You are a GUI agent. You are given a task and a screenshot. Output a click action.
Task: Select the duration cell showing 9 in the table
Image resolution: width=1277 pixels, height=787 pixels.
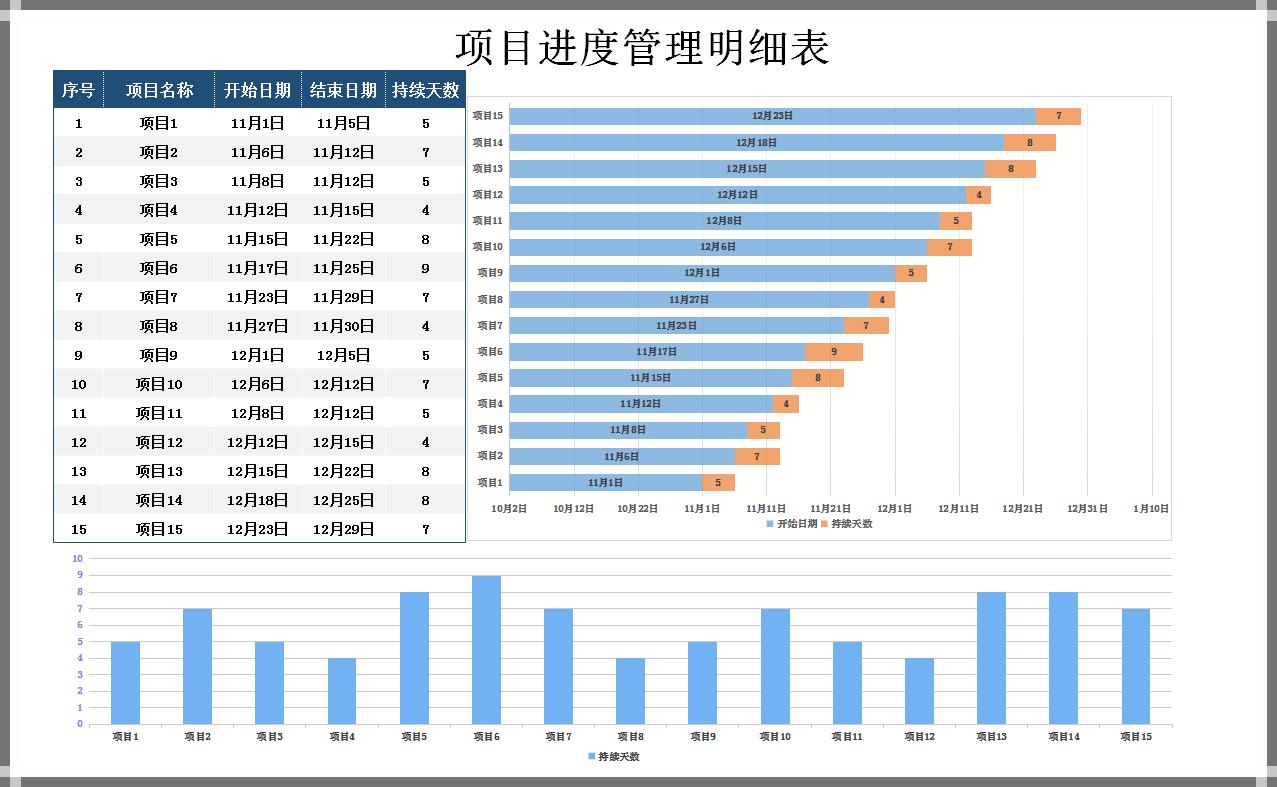tap(425, 268)
